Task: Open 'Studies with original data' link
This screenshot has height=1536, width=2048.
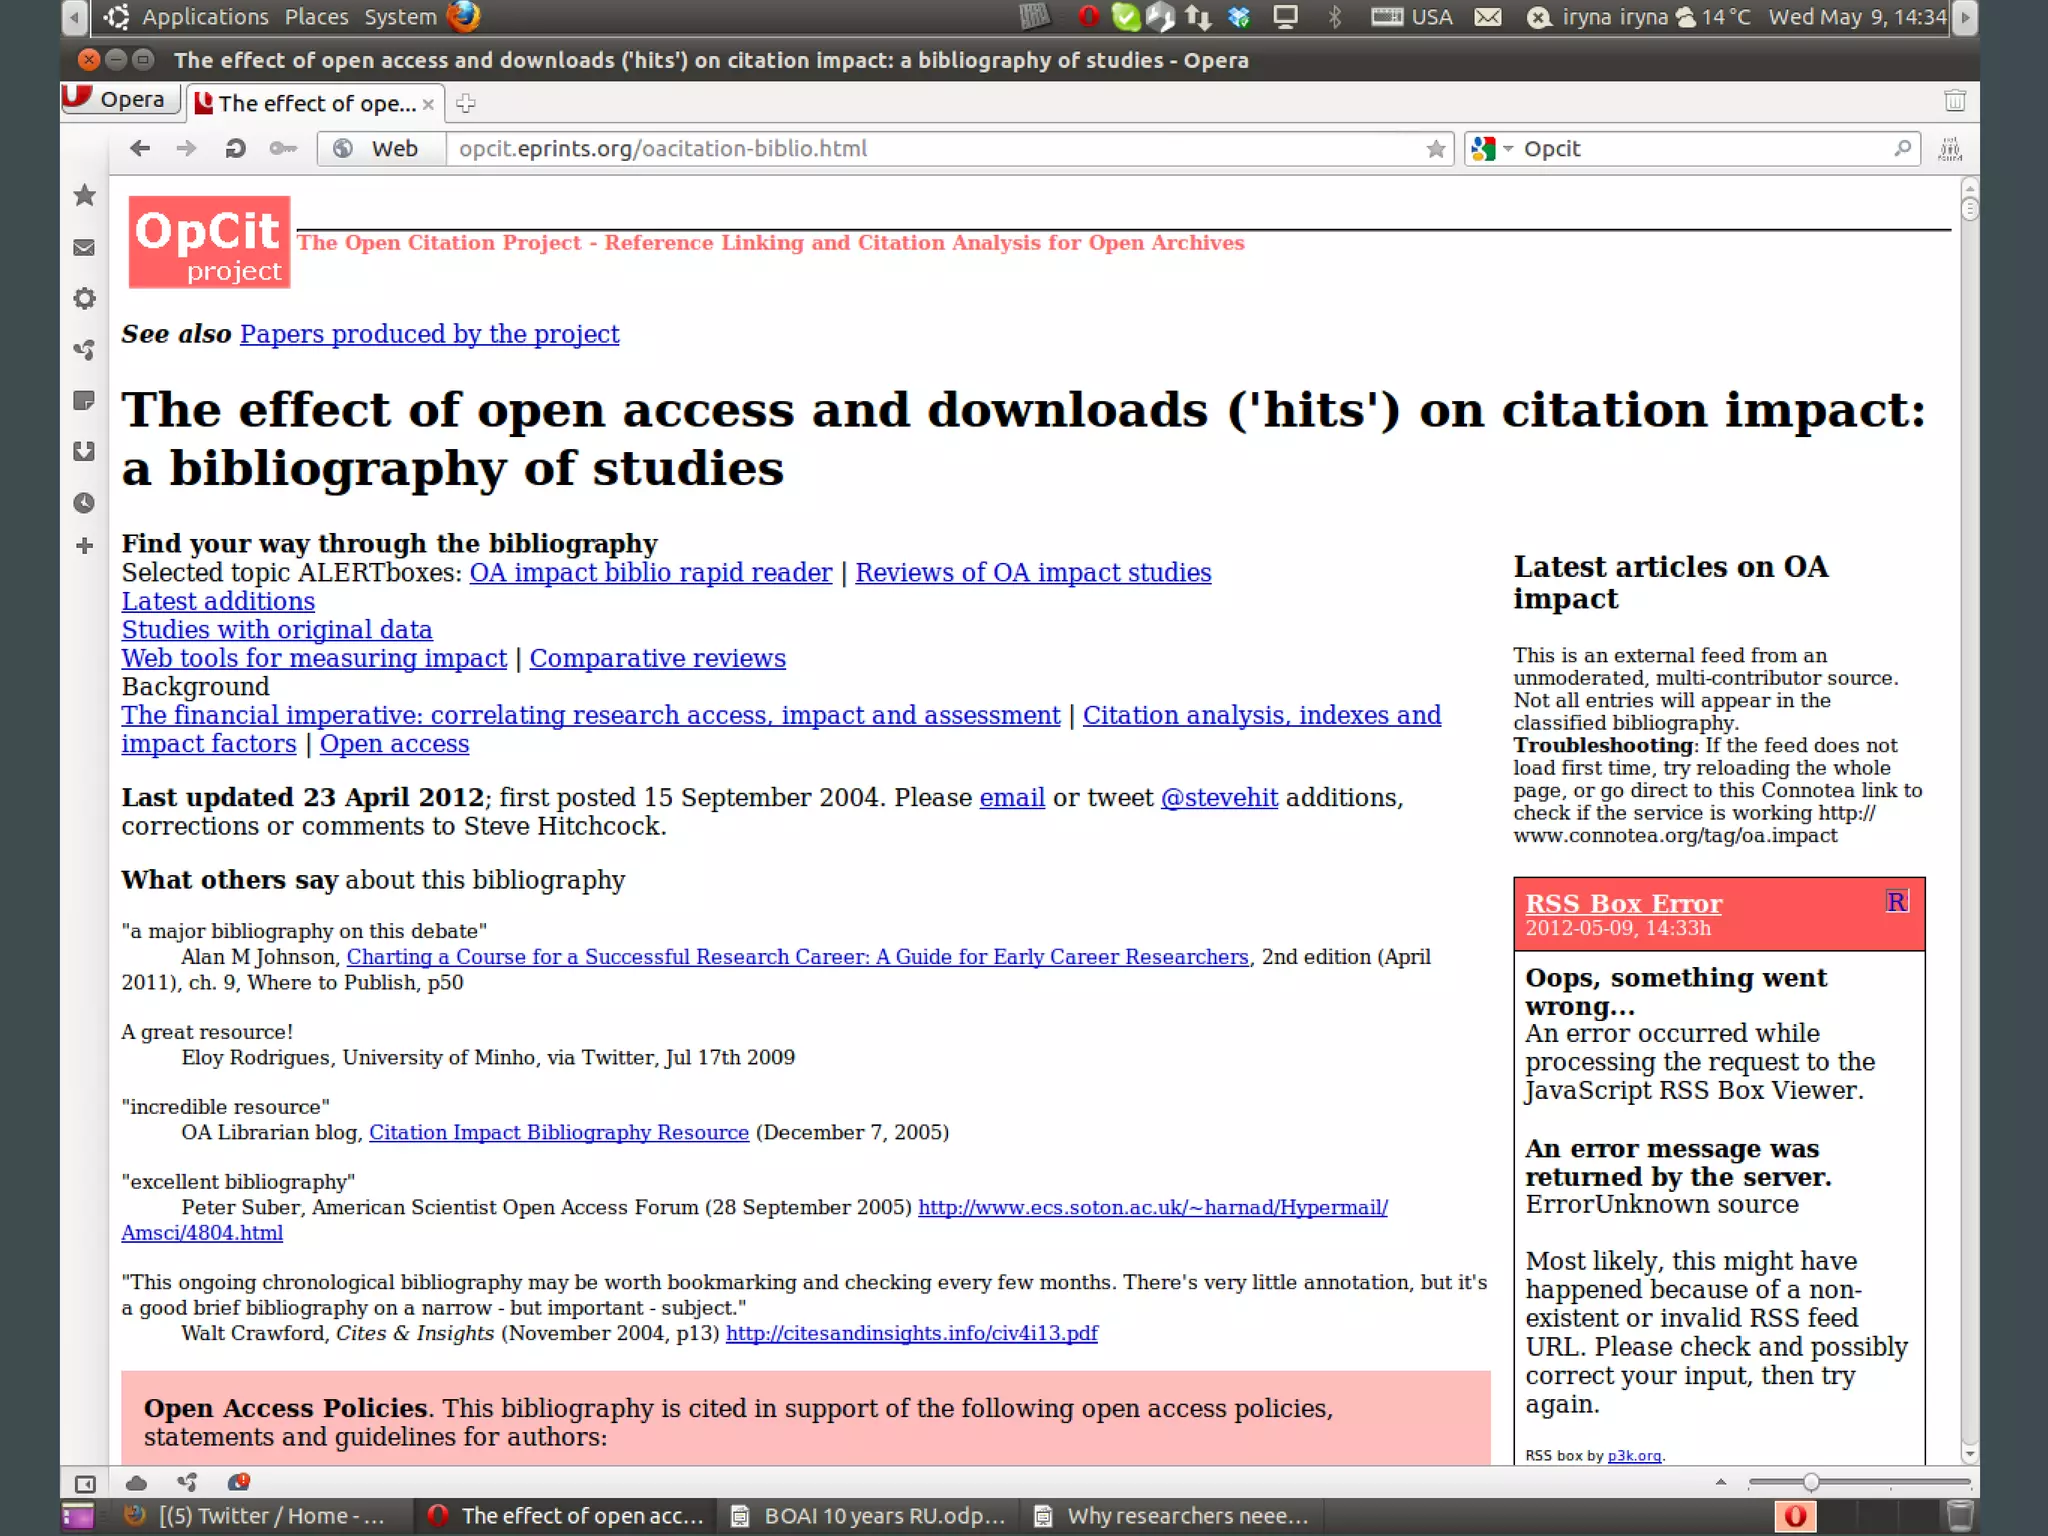Action: coord(277,630)
